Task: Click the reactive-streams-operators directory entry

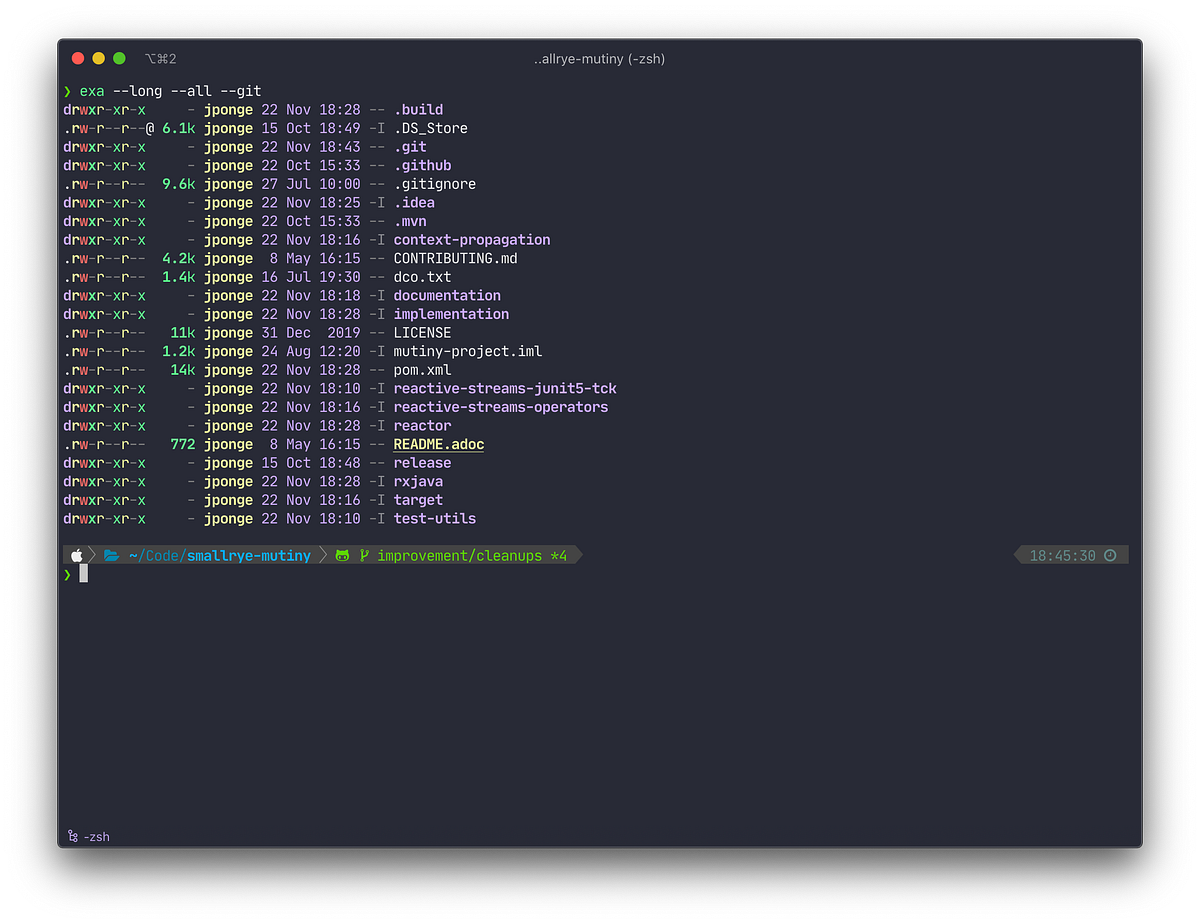Action: point(501,406)
